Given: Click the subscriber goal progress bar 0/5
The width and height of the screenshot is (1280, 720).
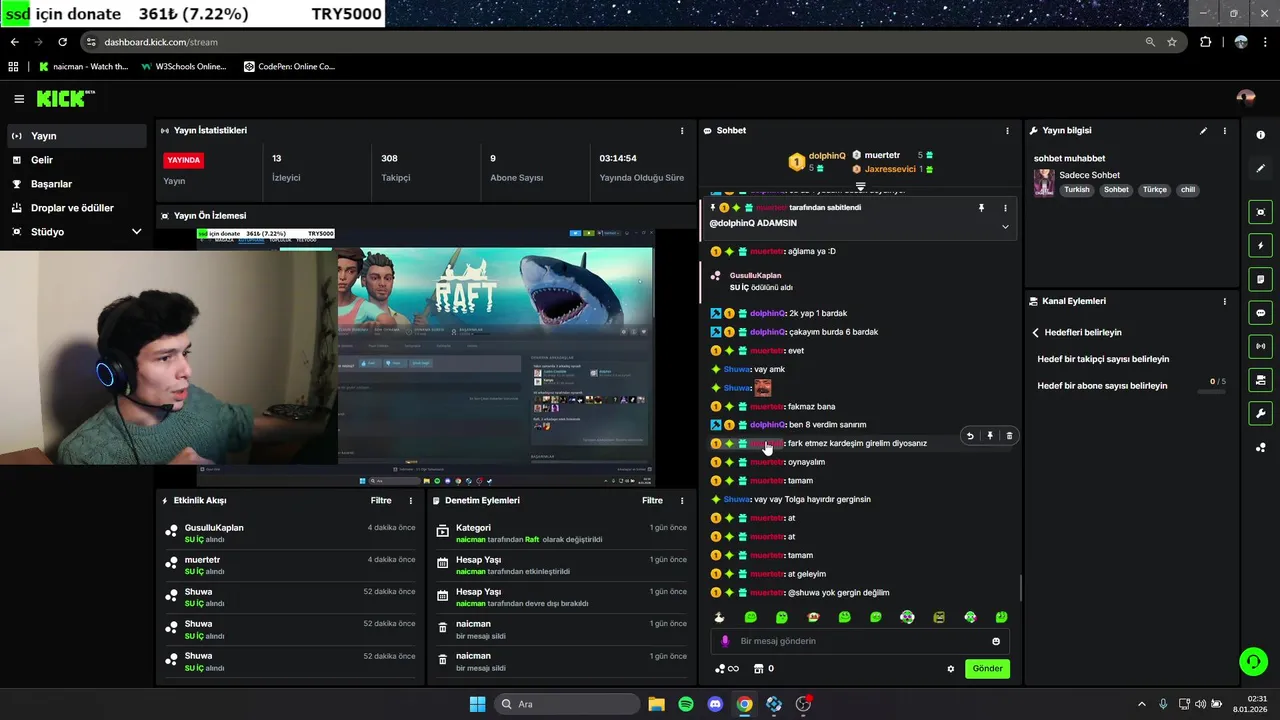Looking at the screenshot, I should 1211,392.
